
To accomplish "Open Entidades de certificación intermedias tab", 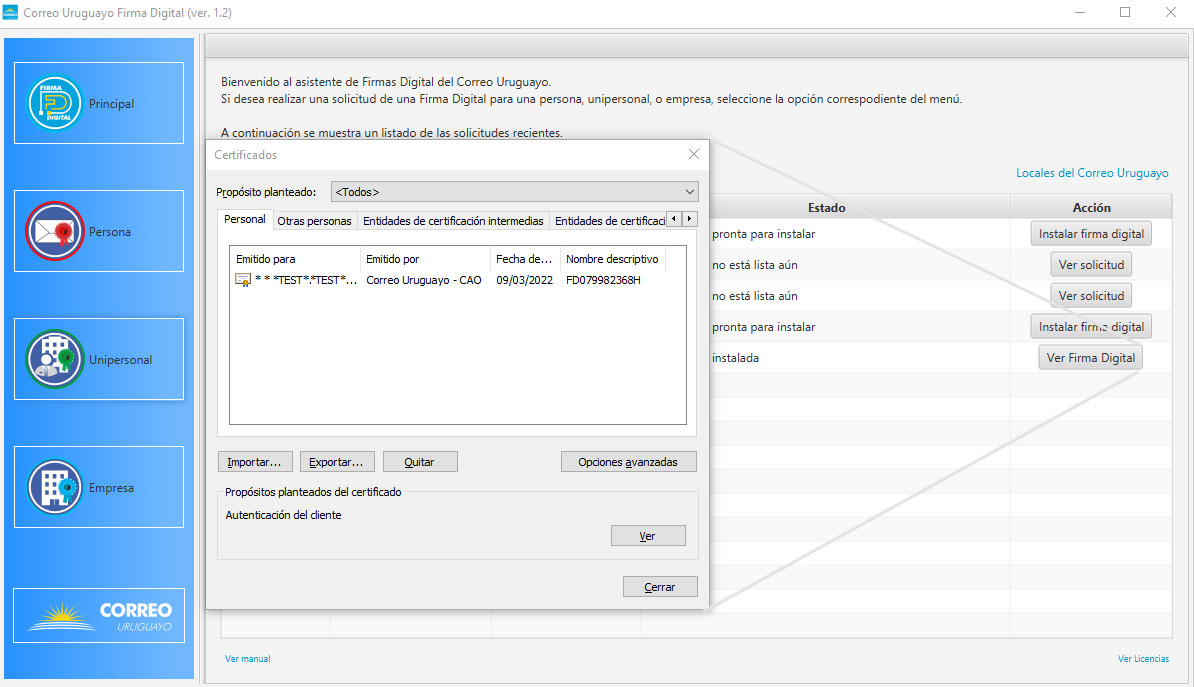I will click(x=453, y=221).
